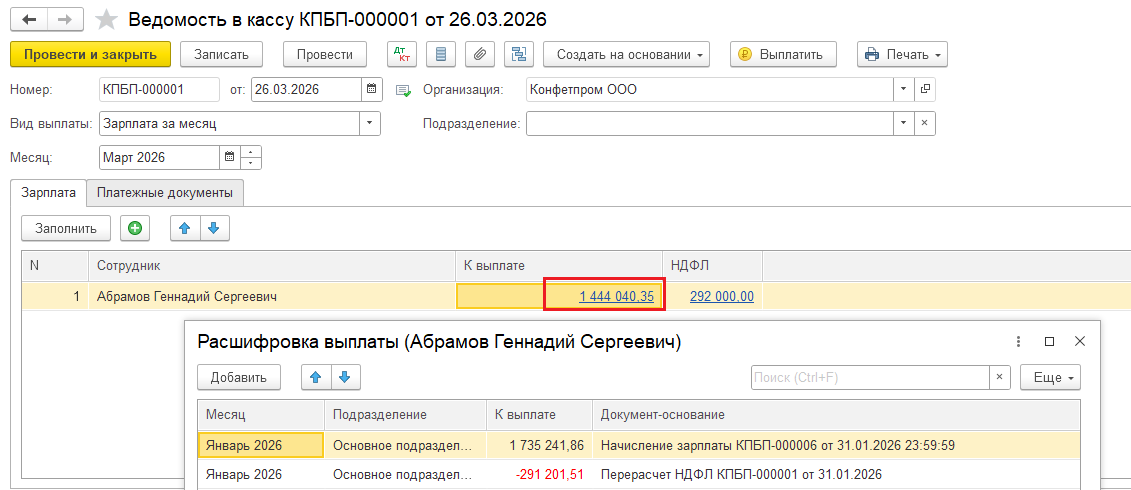Expand the Создать на основании dropdown
This screenshot has height=490, width=1131.
click(626, 54)
